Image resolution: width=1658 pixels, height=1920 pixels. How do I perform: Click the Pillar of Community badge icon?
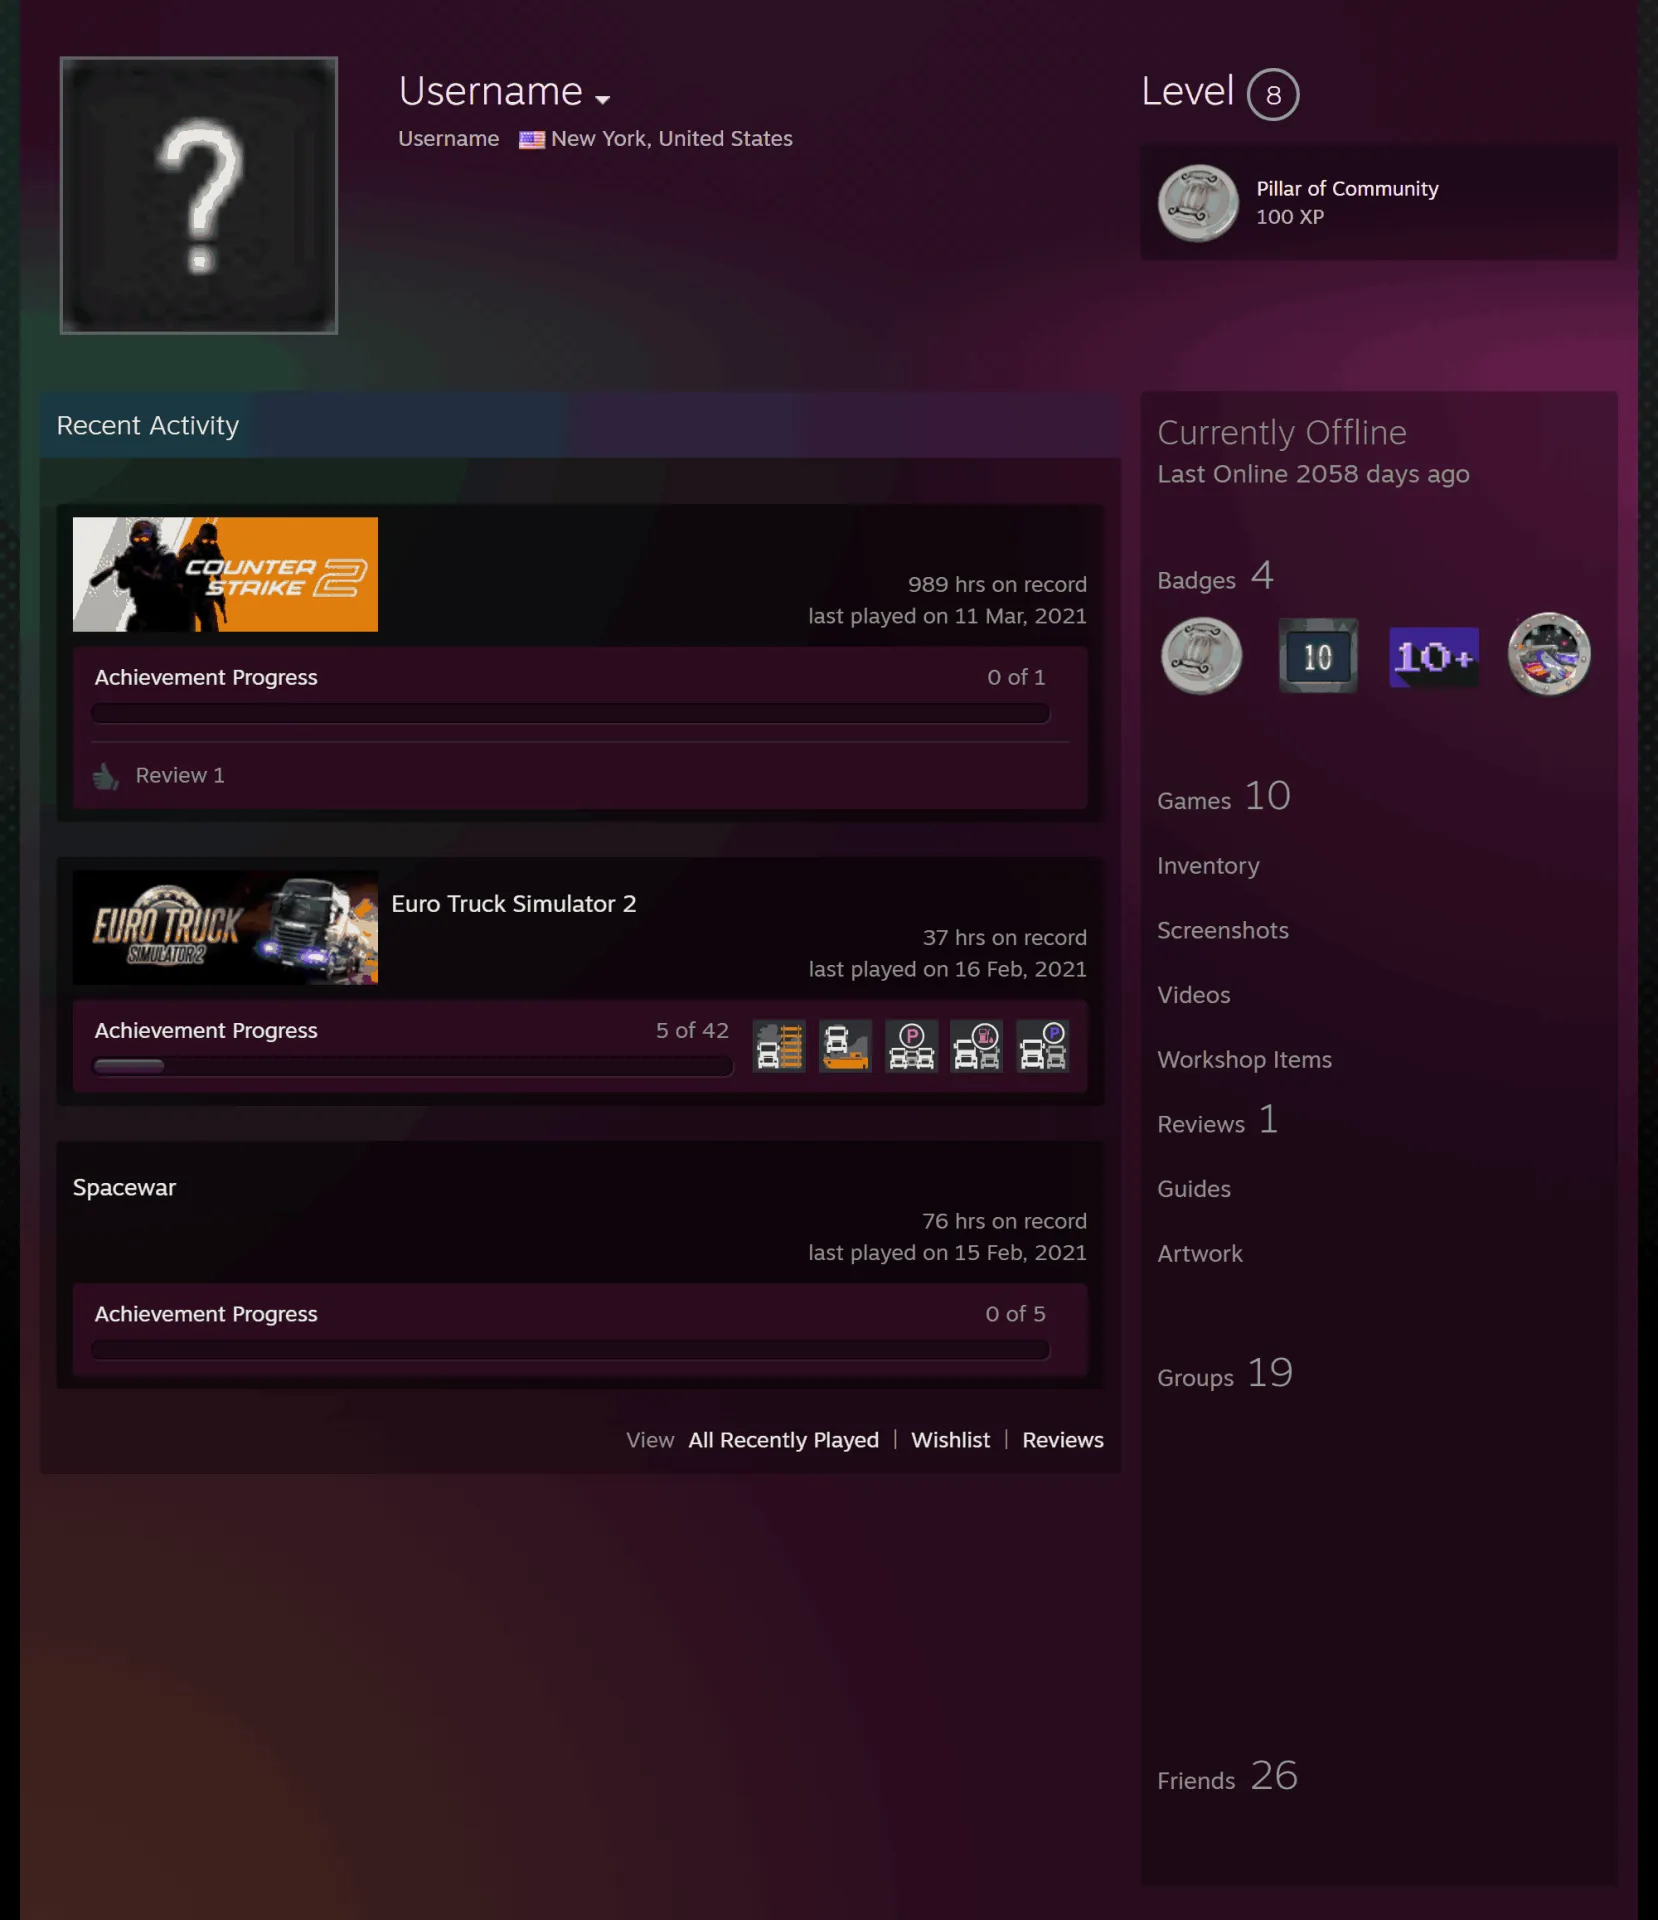(x=1198, y=203)
